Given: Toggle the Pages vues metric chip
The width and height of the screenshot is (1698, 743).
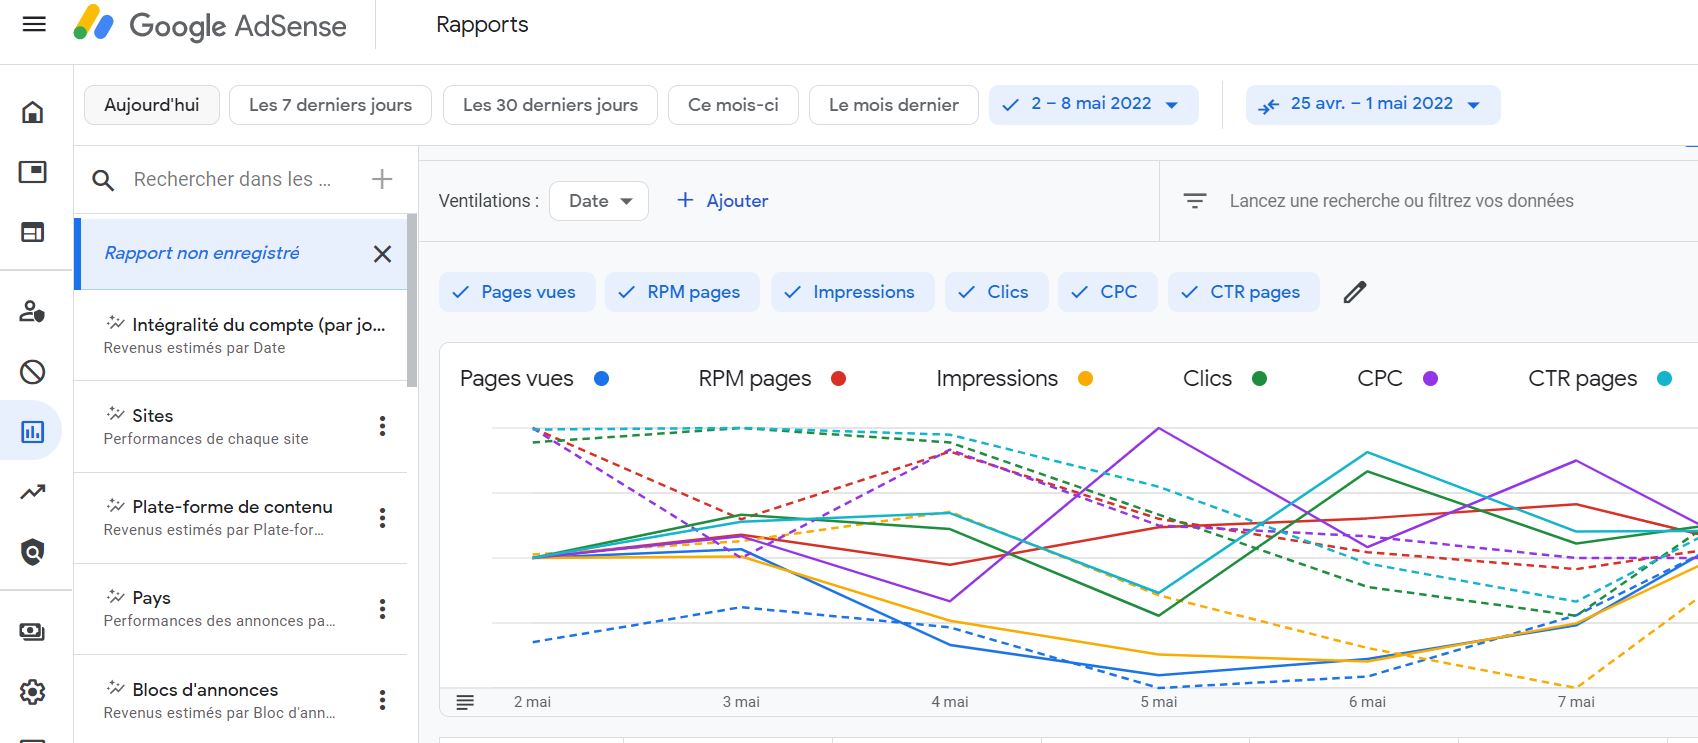Looking at the screenshot, I should click(x=517, y=292).
